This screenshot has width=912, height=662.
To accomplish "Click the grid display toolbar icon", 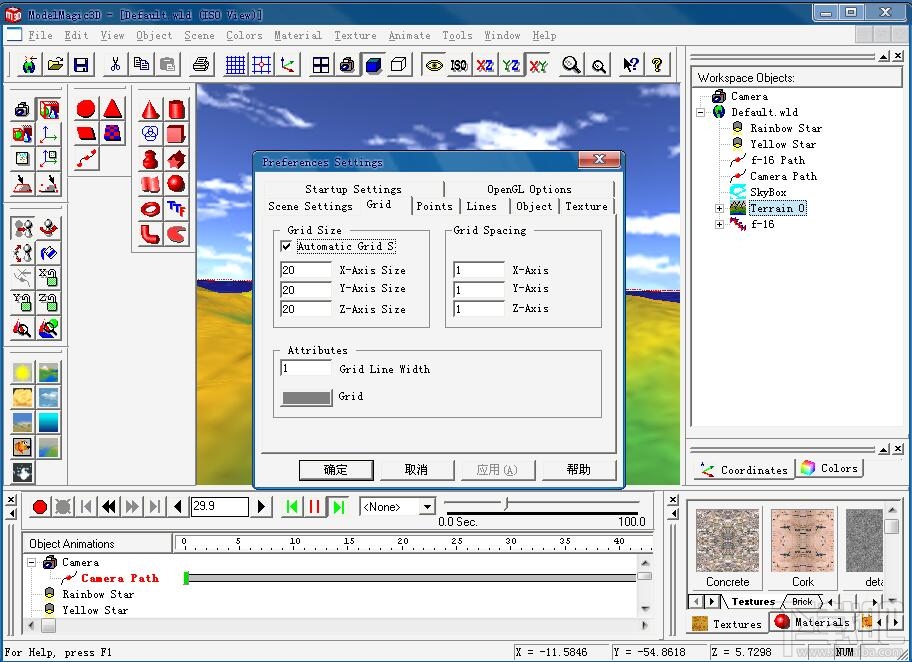I will (233, 64).
